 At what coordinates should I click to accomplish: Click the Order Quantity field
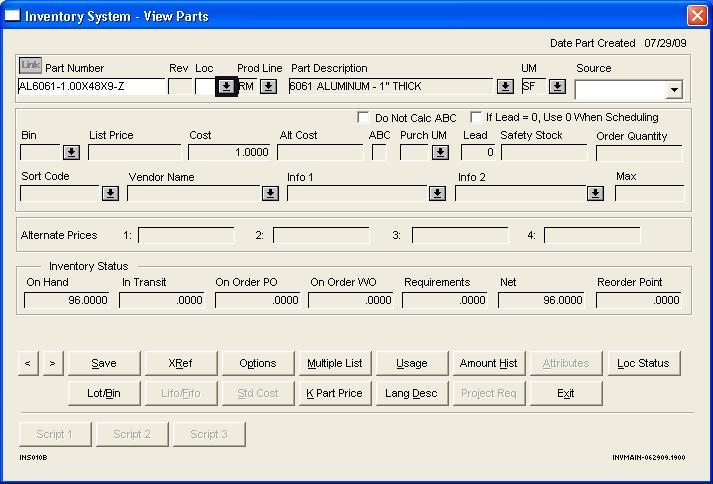tap(639, 153)
